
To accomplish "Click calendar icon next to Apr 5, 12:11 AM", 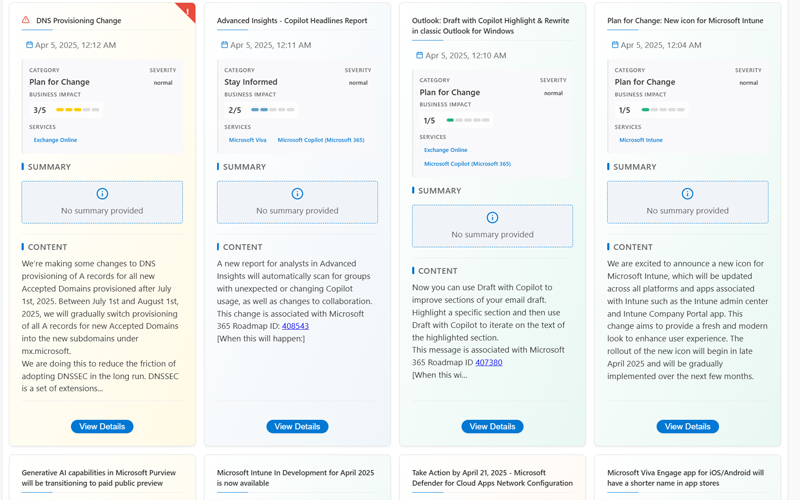I will click(224, 45).
